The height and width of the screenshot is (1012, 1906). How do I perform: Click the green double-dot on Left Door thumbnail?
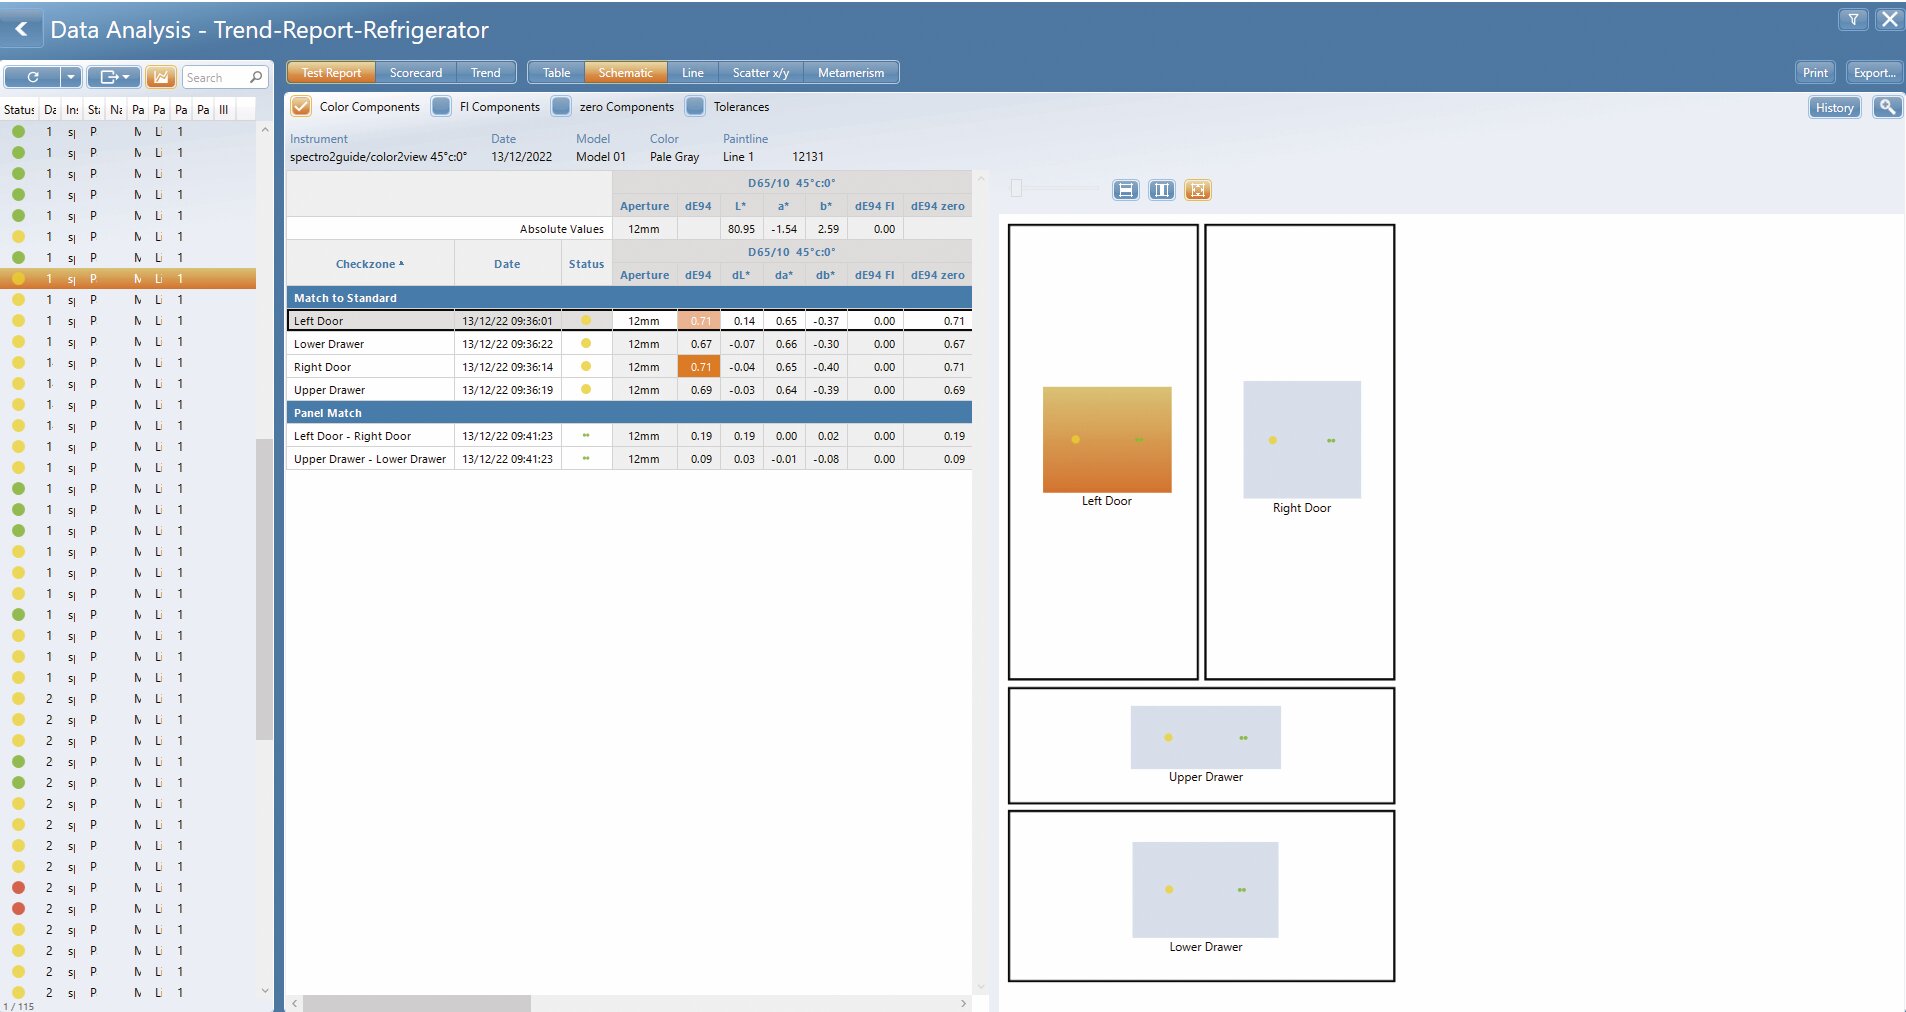(x=1138, y=439)
